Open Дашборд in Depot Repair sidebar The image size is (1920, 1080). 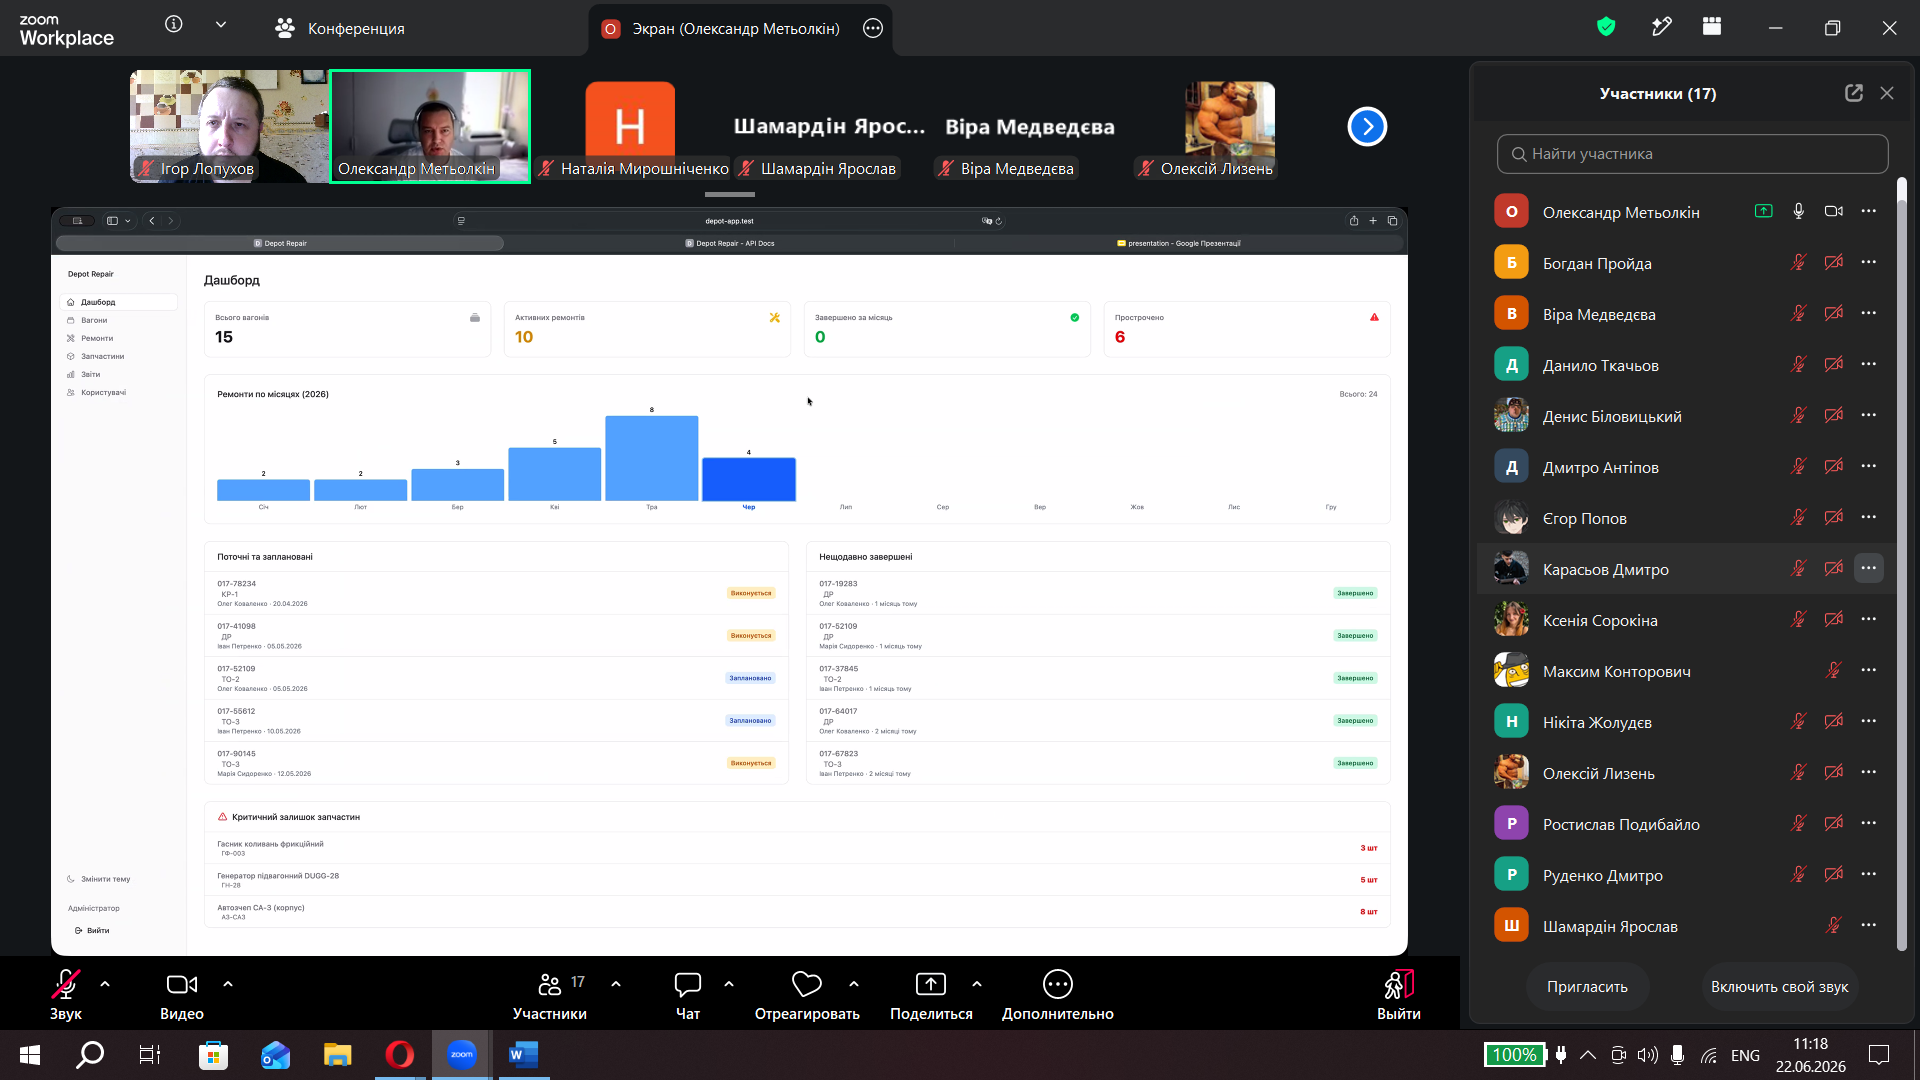coord(120,302)
